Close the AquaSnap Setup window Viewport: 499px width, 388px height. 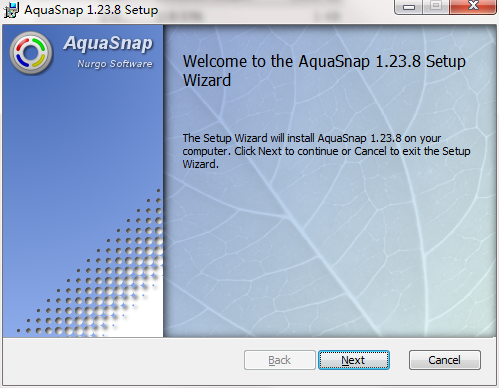(473, 6)
